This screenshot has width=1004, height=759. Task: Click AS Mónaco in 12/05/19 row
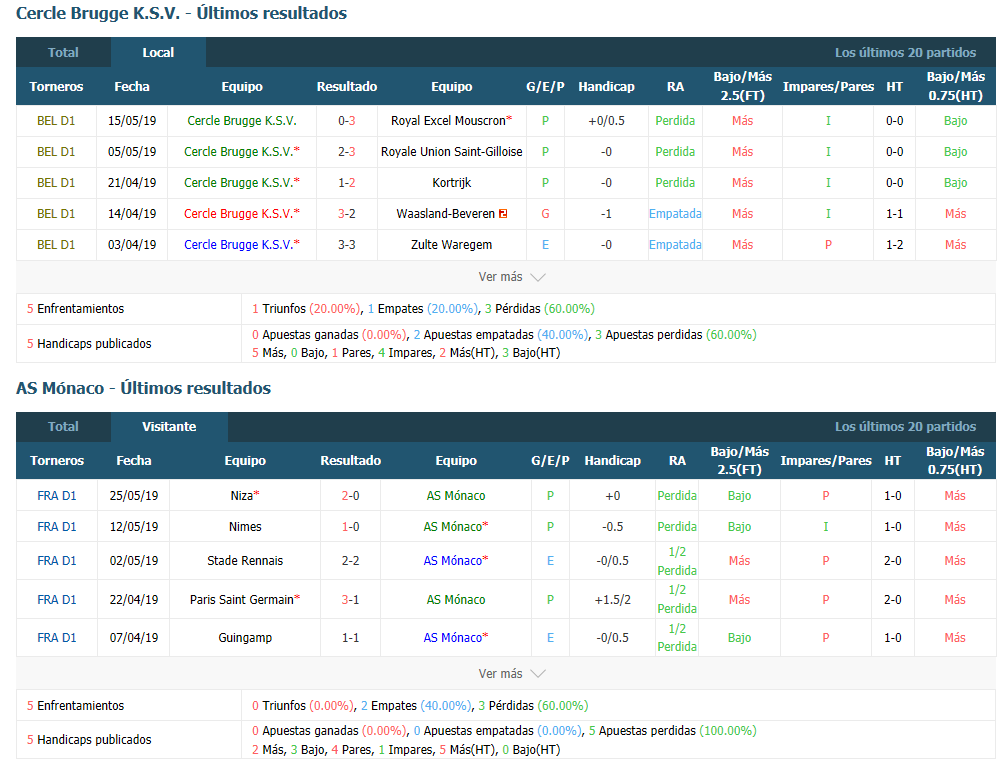pos(453,526)
